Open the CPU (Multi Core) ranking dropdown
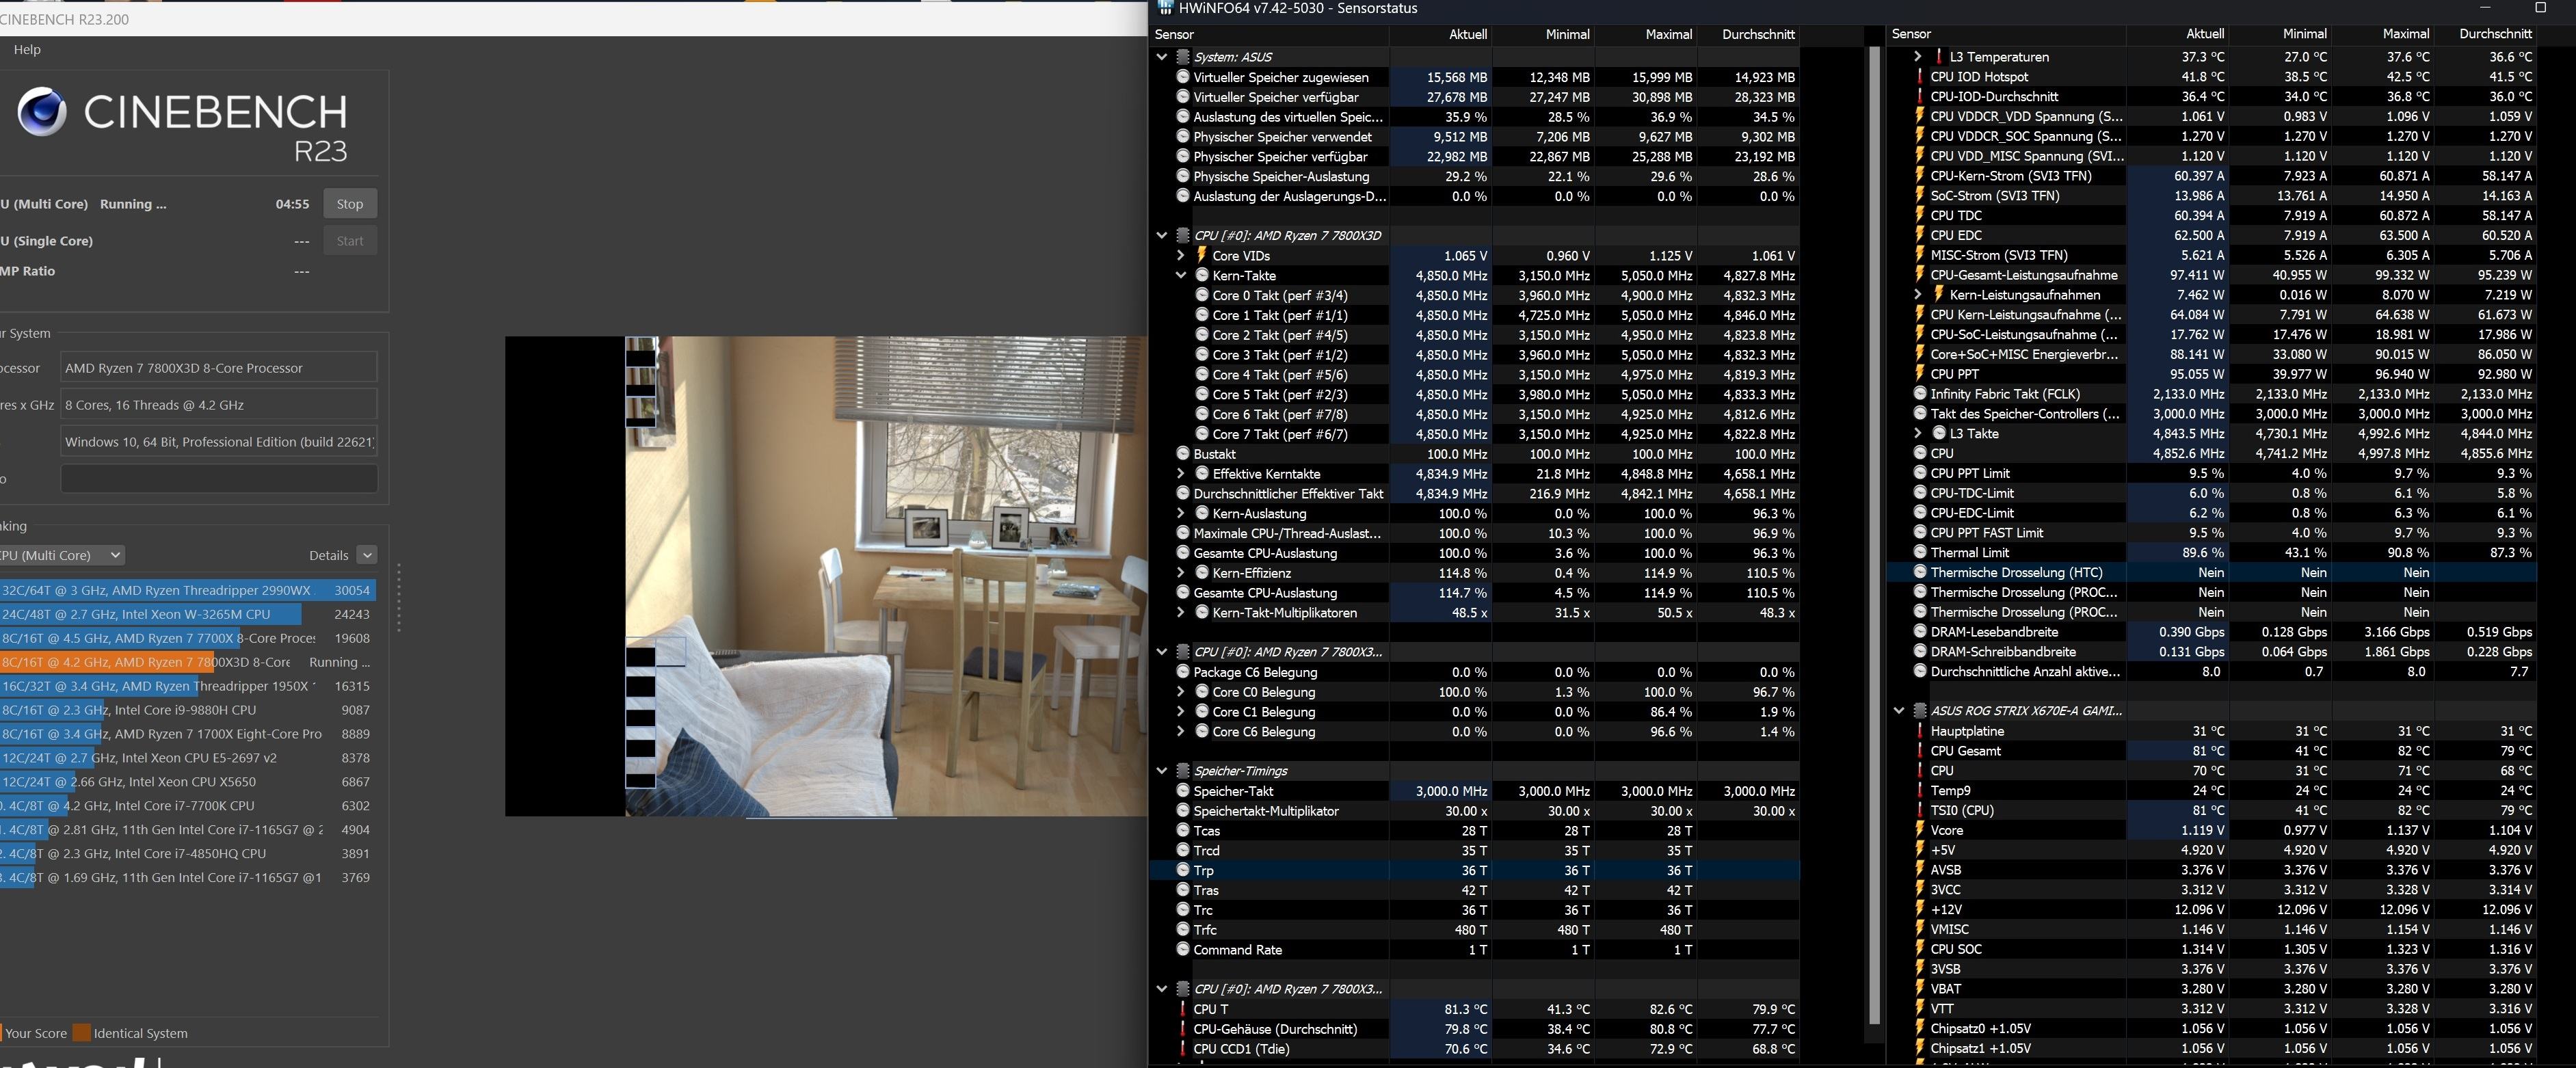The height and width of the screenshot is (1068, 2576). pyautogui.click(x=62, y=555)
